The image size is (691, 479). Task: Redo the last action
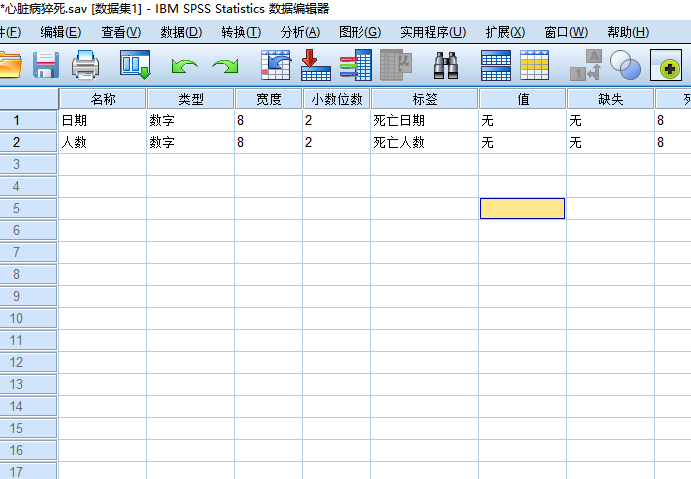pos(225,66)
